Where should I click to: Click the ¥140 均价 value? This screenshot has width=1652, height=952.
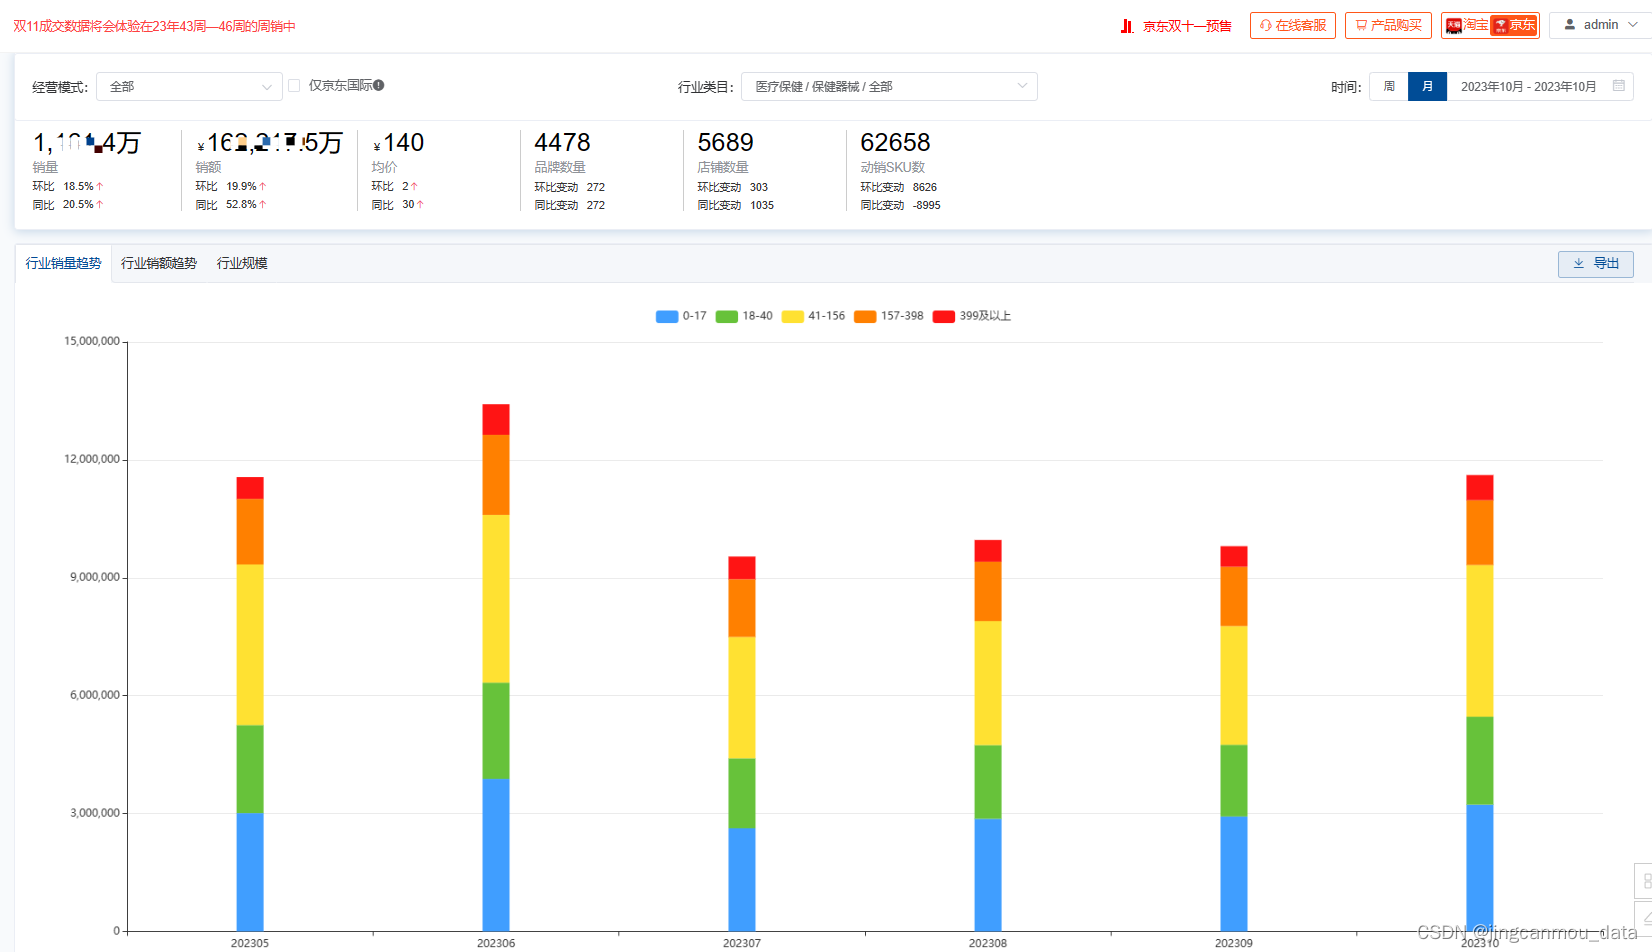tap(398, 143)
